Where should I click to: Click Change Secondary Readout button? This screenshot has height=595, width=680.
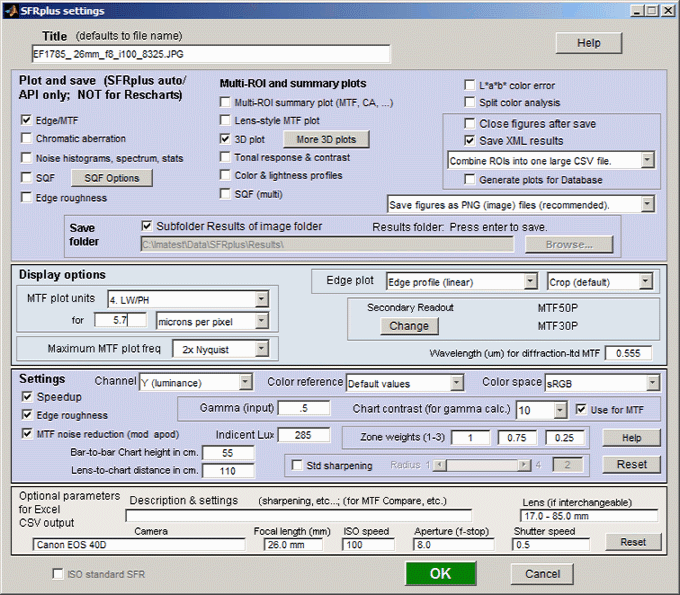[409, 326]
